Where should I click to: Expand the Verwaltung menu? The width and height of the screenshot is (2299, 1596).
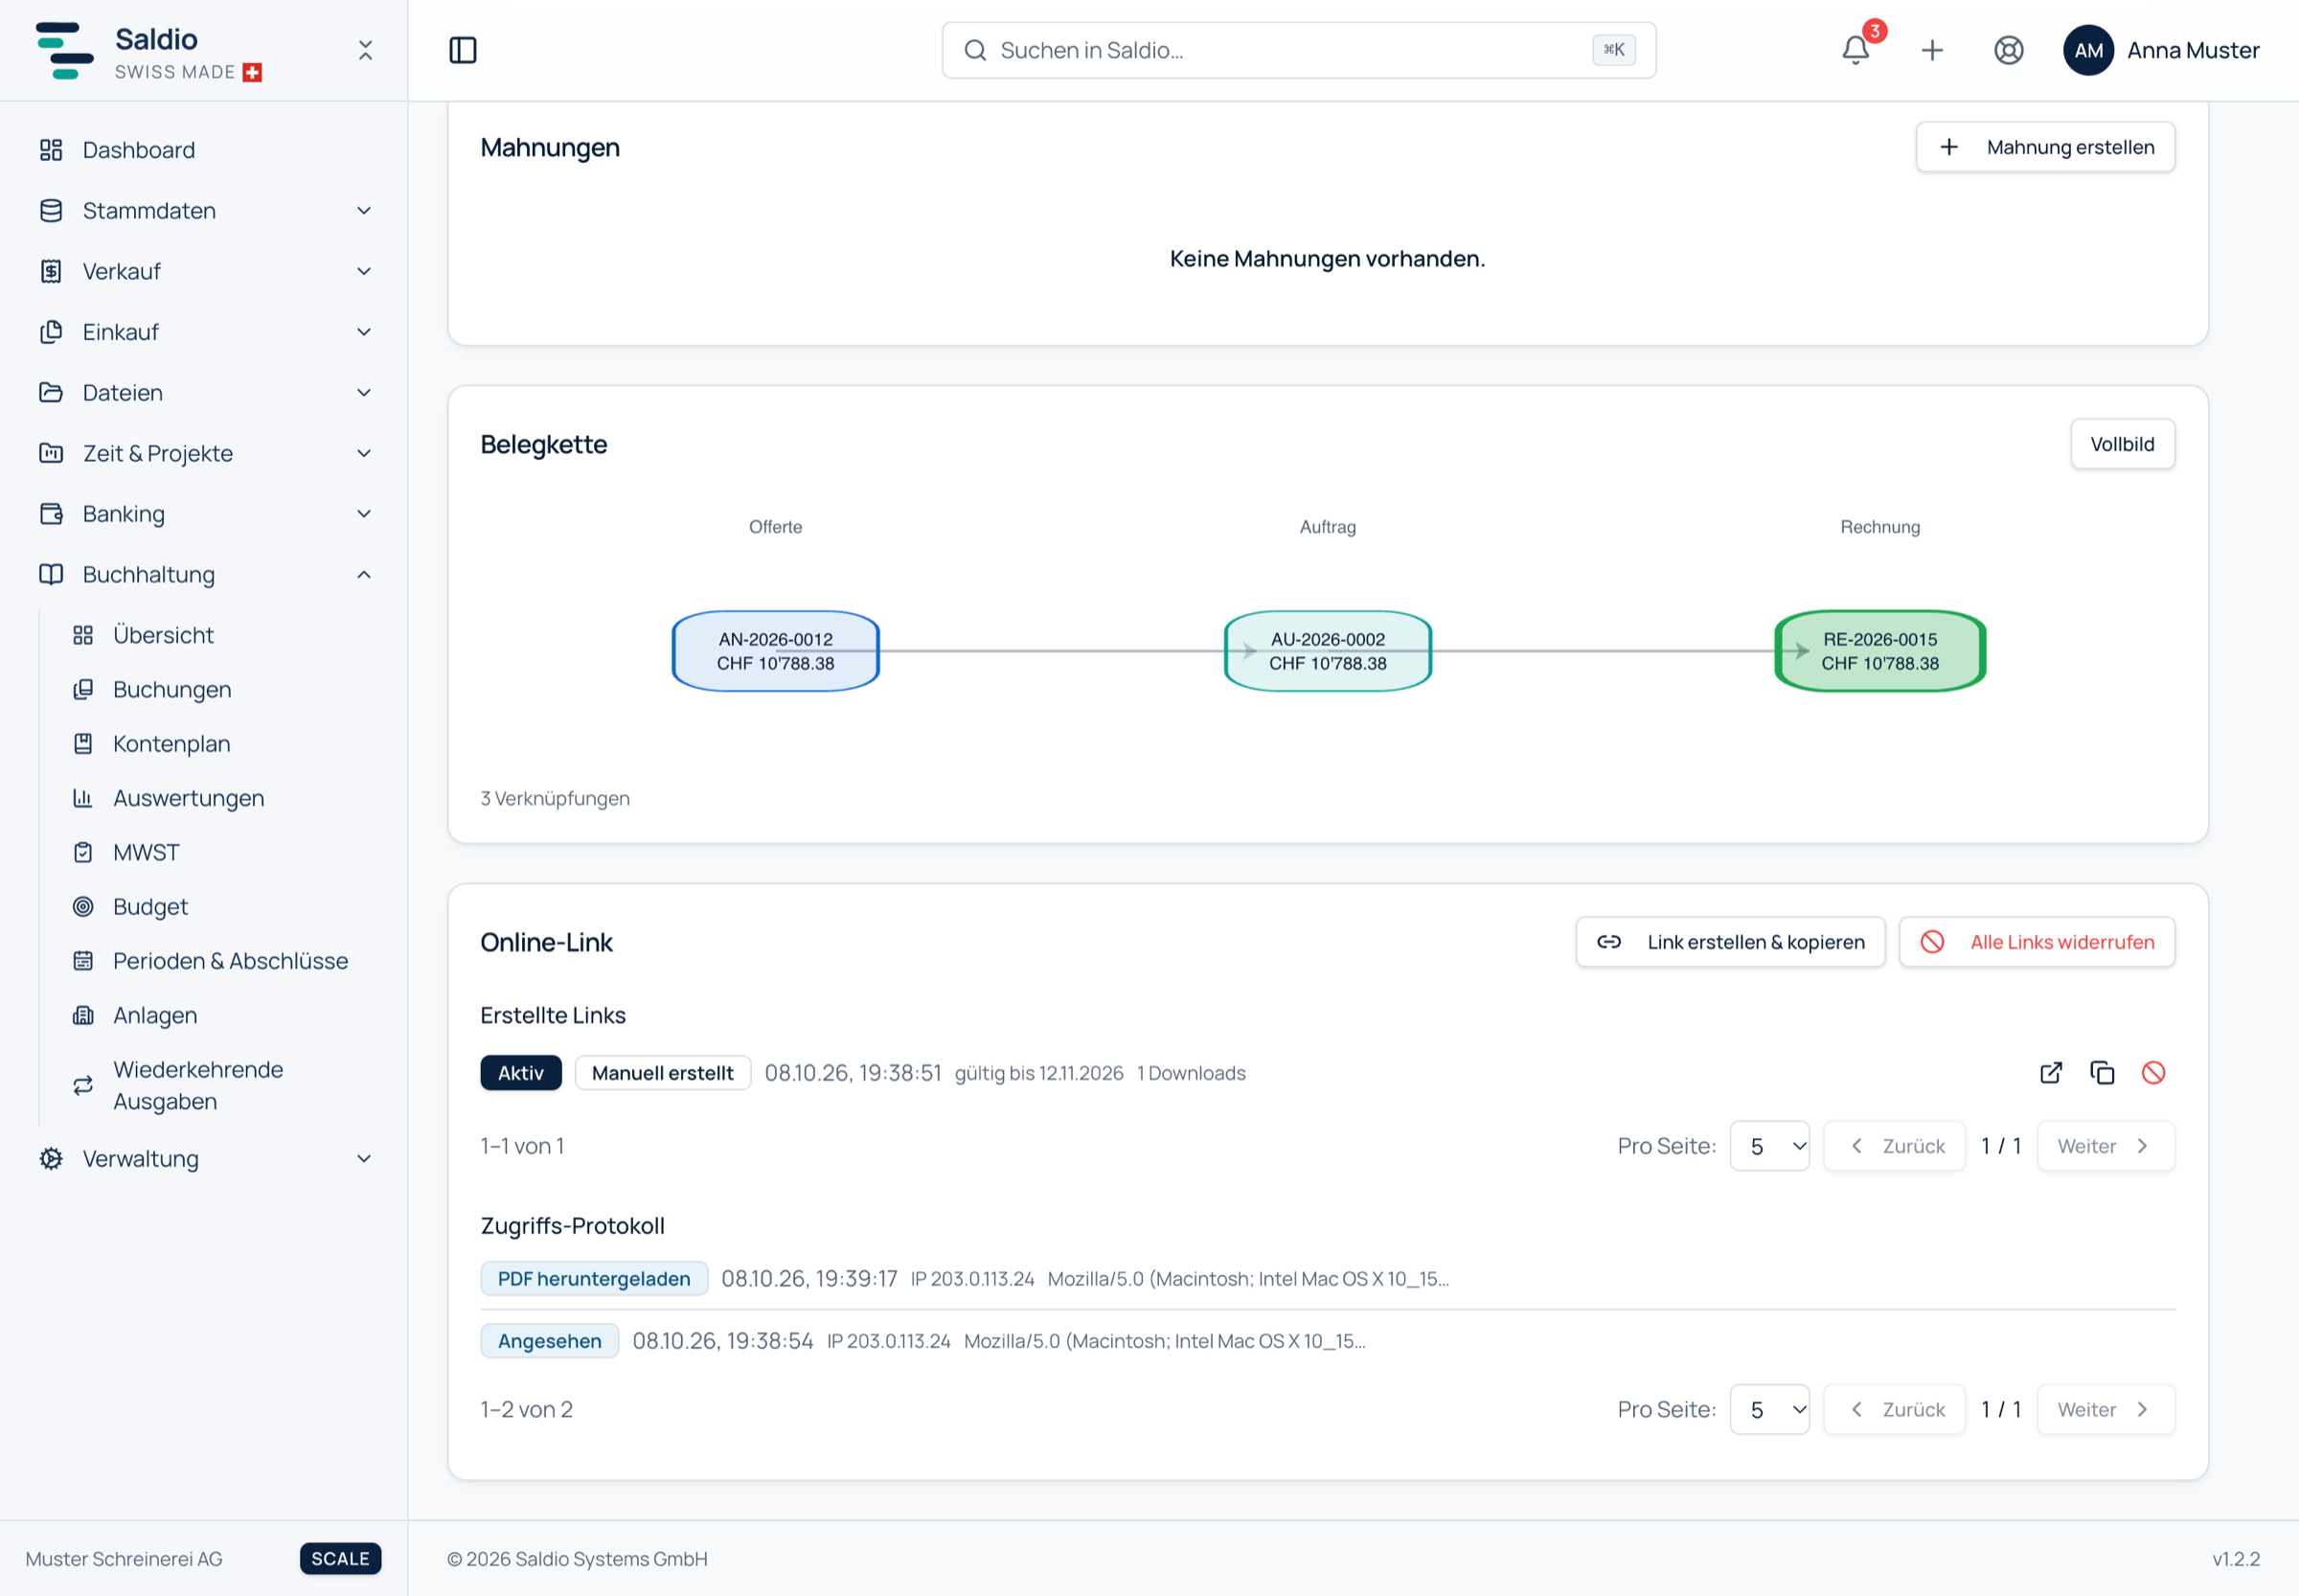pos(204,1159)
